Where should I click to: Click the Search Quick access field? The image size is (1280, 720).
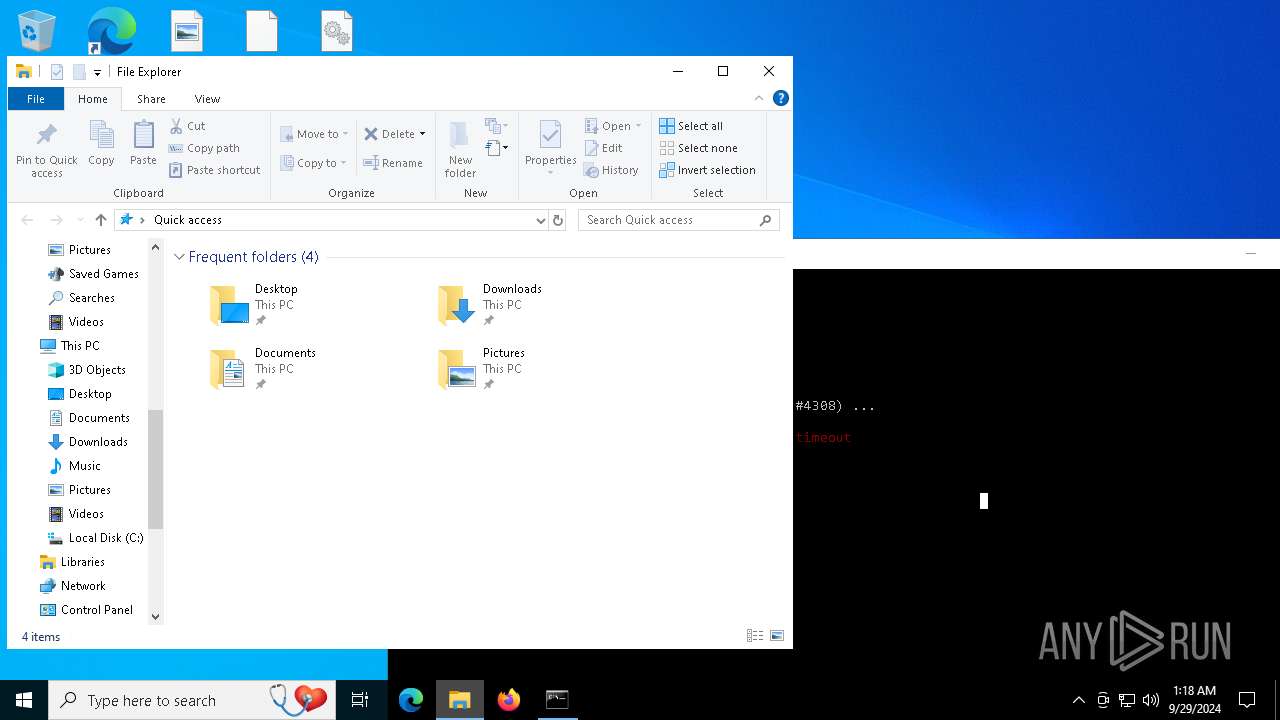678,220
